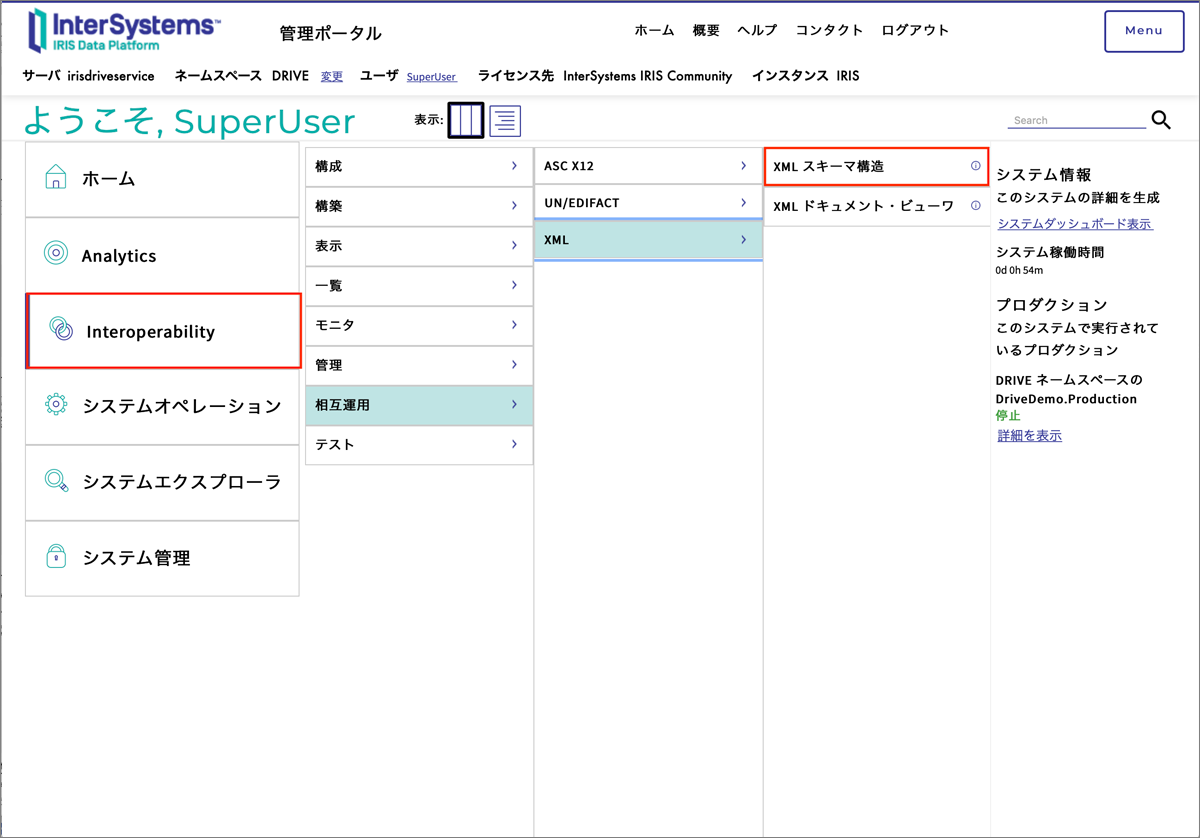
Task: Expand the 管理 submenu chevron
Action: point(514,365)
